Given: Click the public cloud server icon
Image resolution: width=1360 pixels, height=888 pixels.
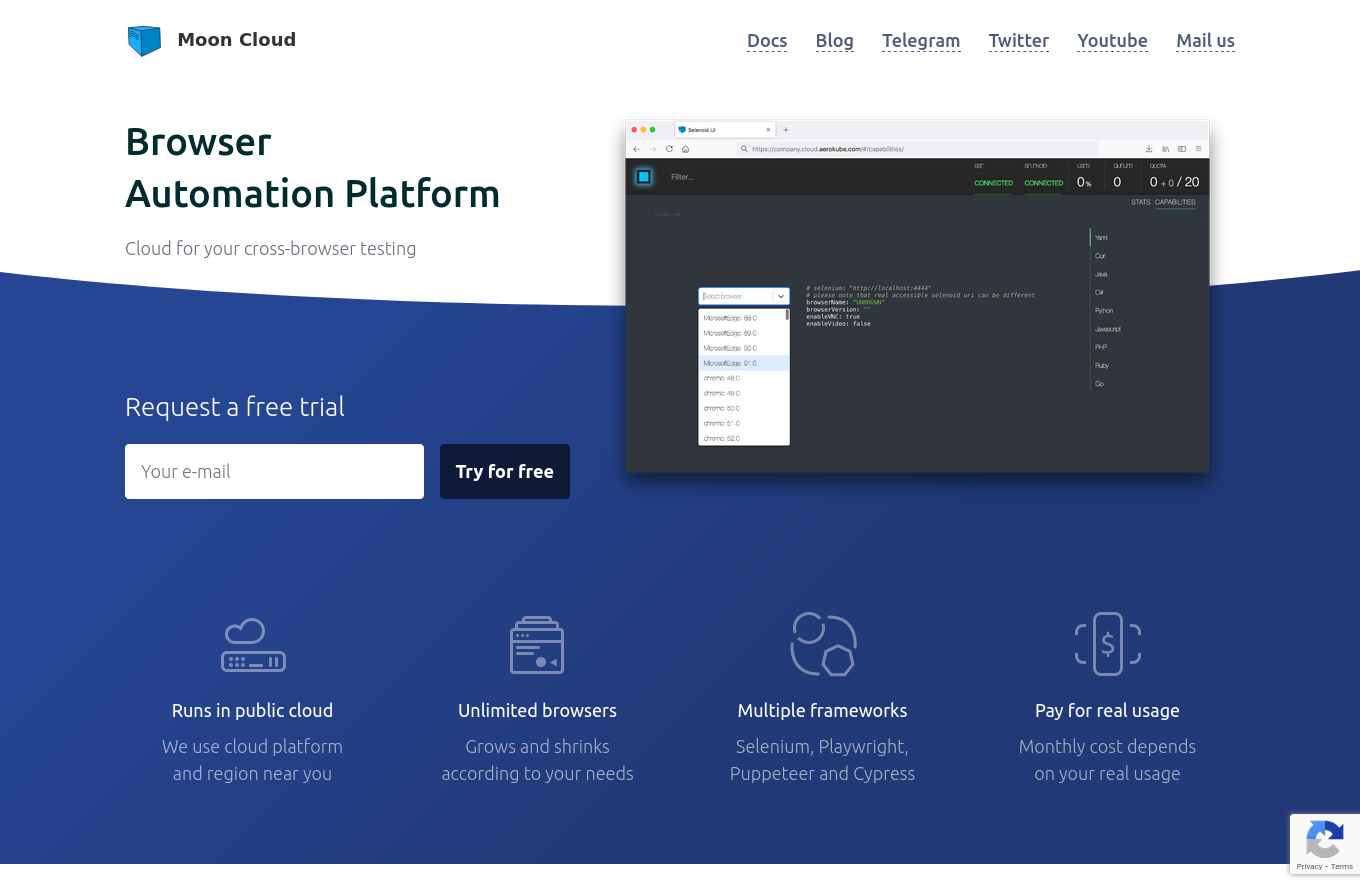Looking at the screenshot, I should pyautogui.click(x=253, y=645).
